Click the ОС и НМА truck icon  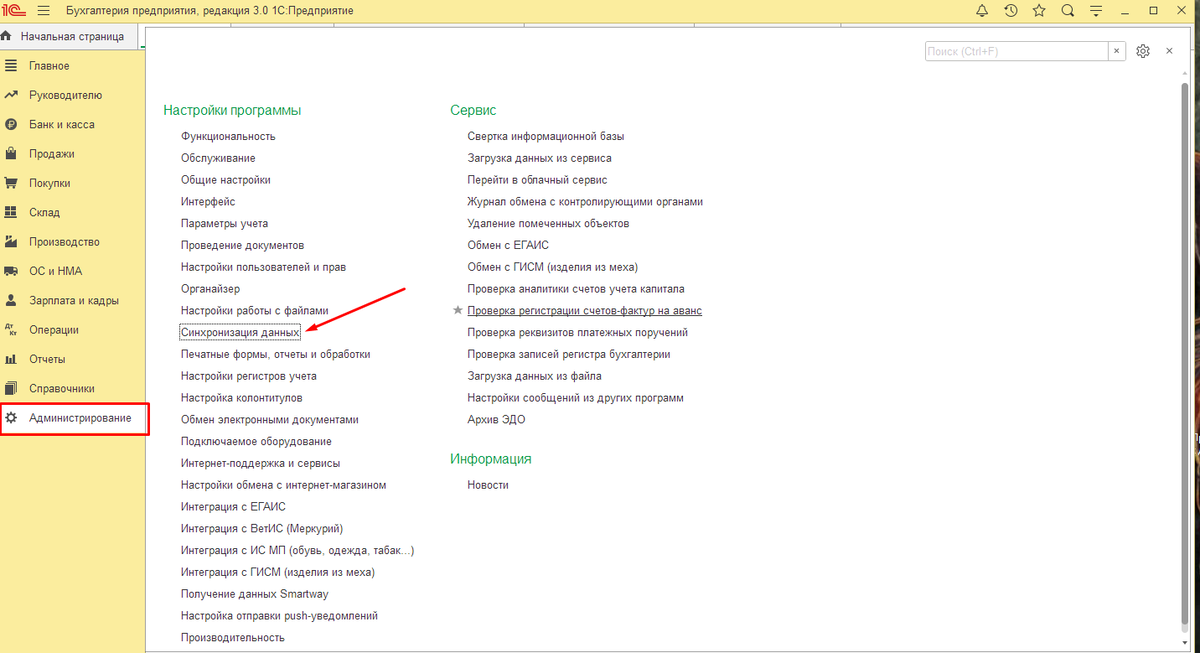(x=11, y=271)
